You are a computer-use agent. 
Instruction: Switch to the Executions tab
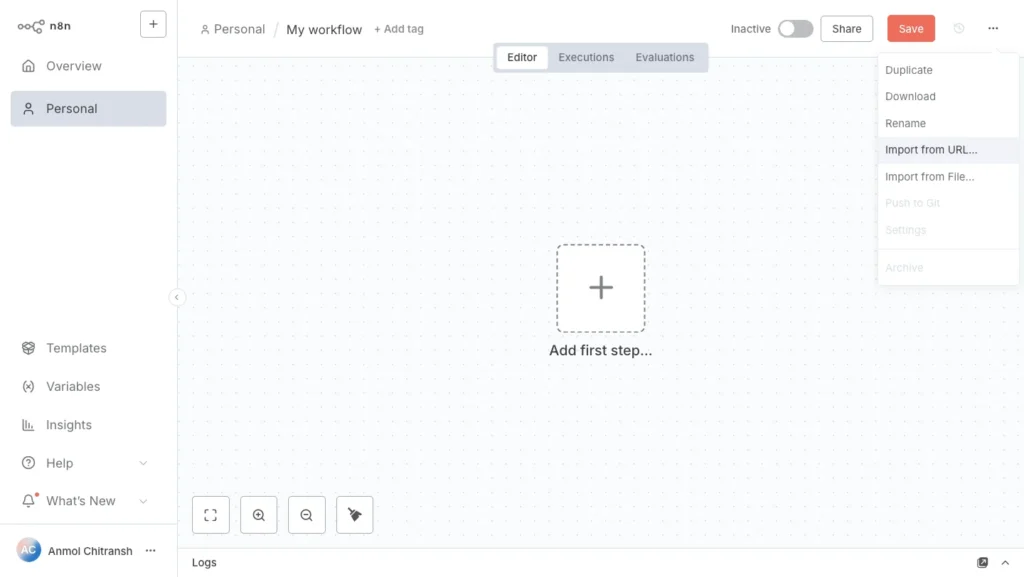586,57
